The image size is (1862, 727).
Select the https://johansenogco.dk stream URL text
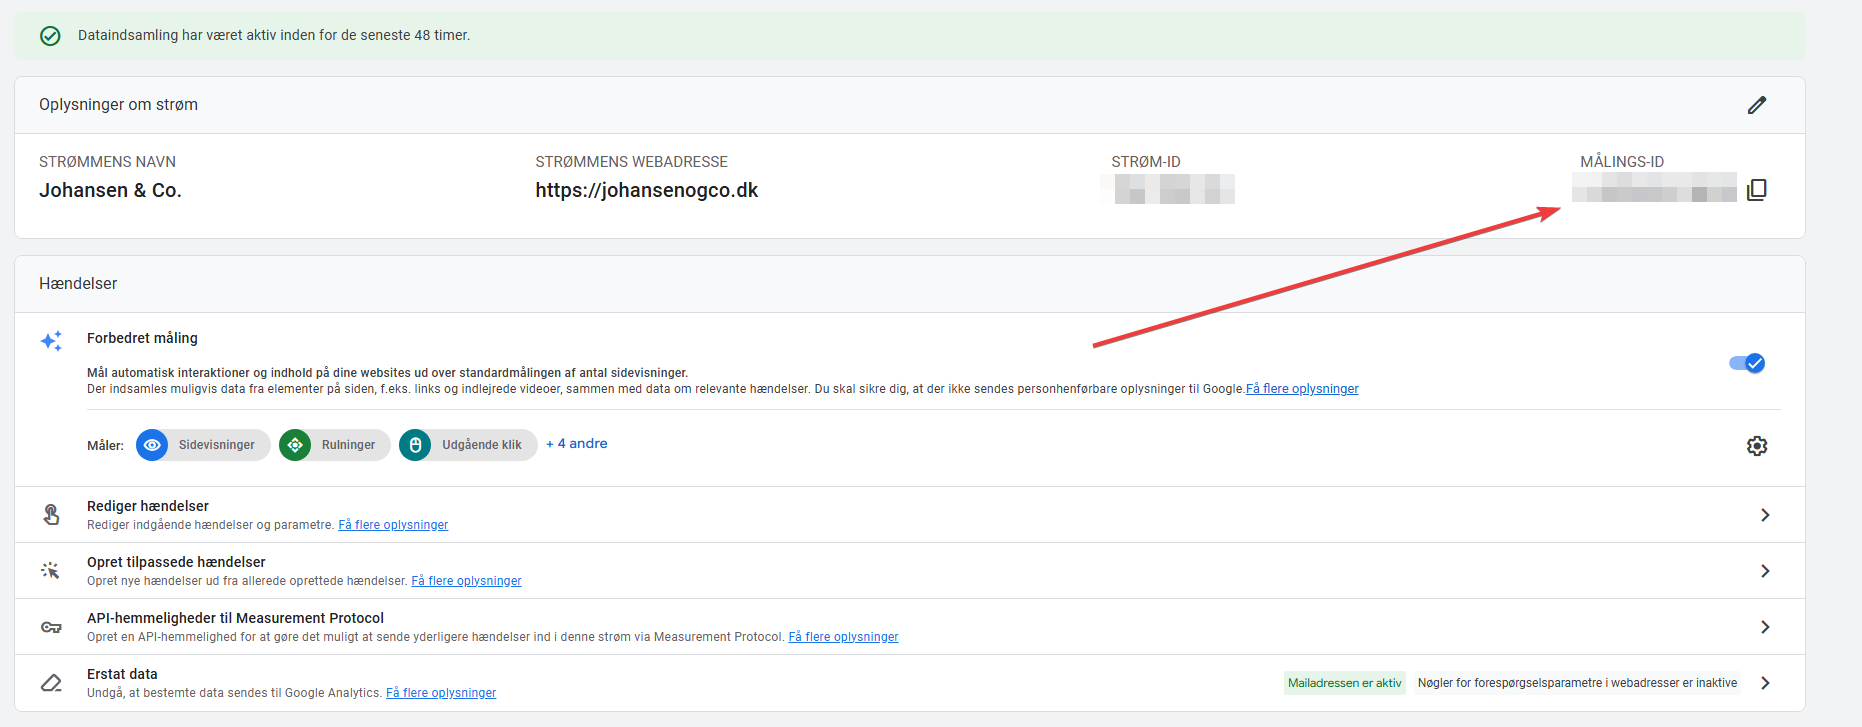pyautogui.click(x=646, y=190)
